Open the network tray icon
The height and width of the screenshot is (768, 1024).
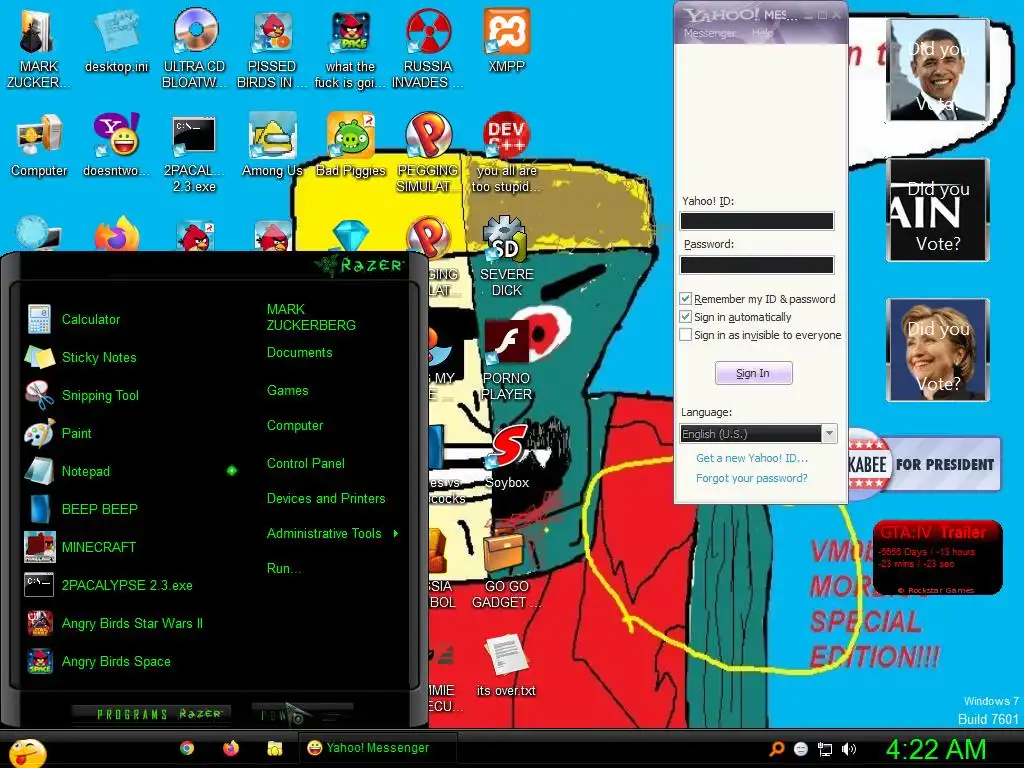825,749
